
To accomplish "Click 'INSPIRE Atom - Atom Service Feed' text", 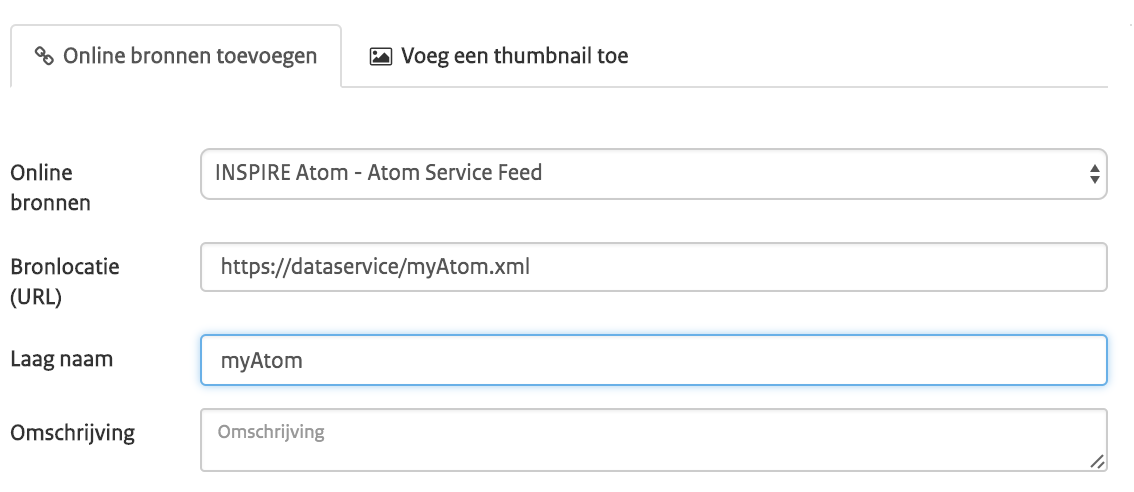I will (378, 173).
